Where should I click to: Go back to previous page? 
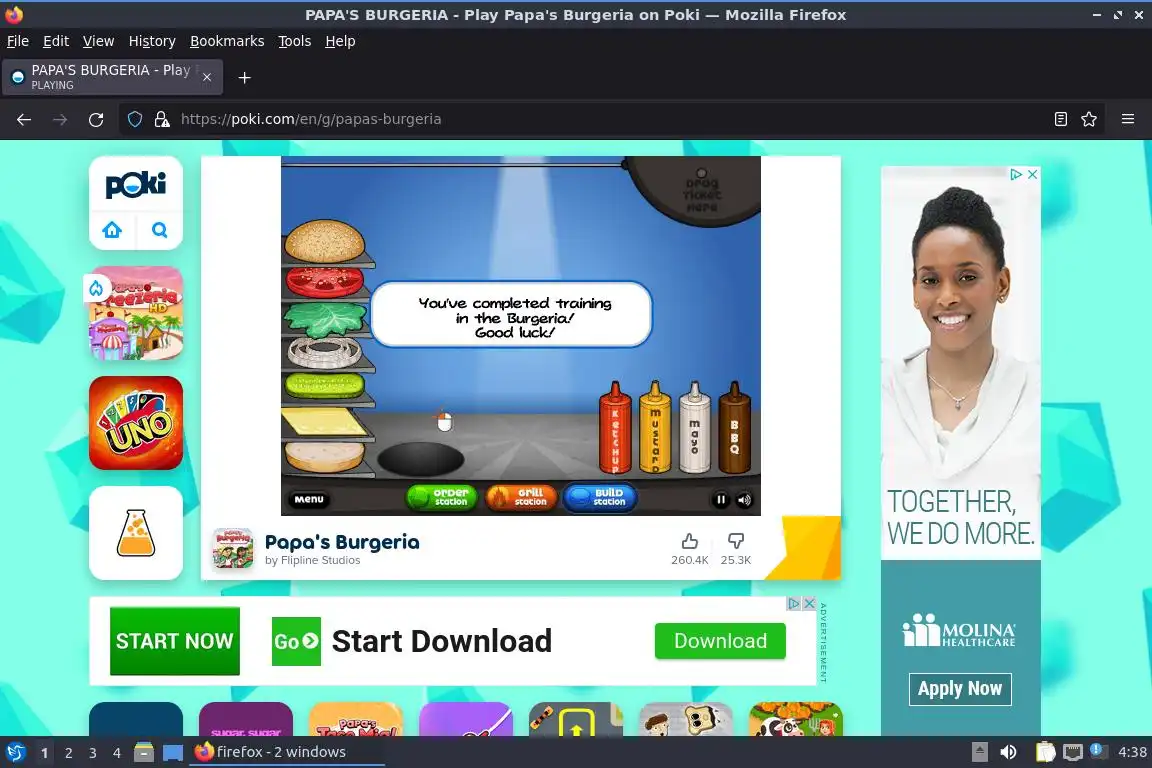(x=24, y=119)
